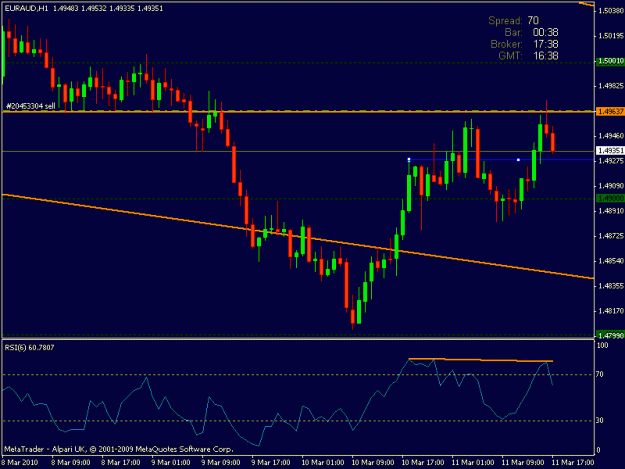Viewport: 625px width, 469px height.
Task: Click the current price tag 1.49351
Action: coord(610,151)
